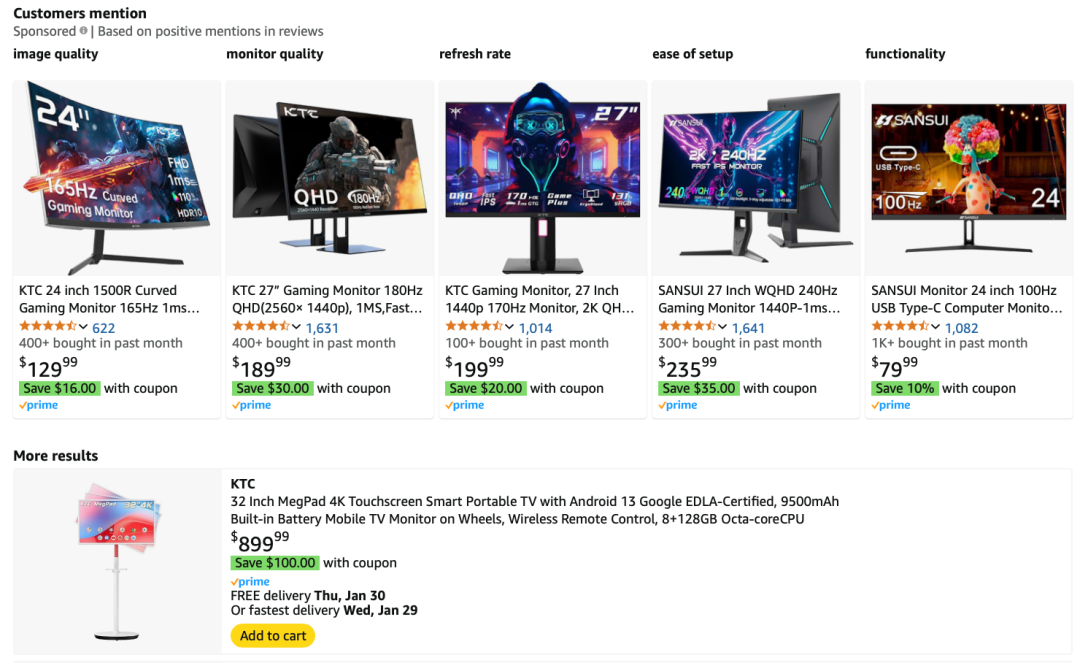Click the Sponsored info icon
Viewport: 1080px width, 663px height.
click(x=83, y=31)
